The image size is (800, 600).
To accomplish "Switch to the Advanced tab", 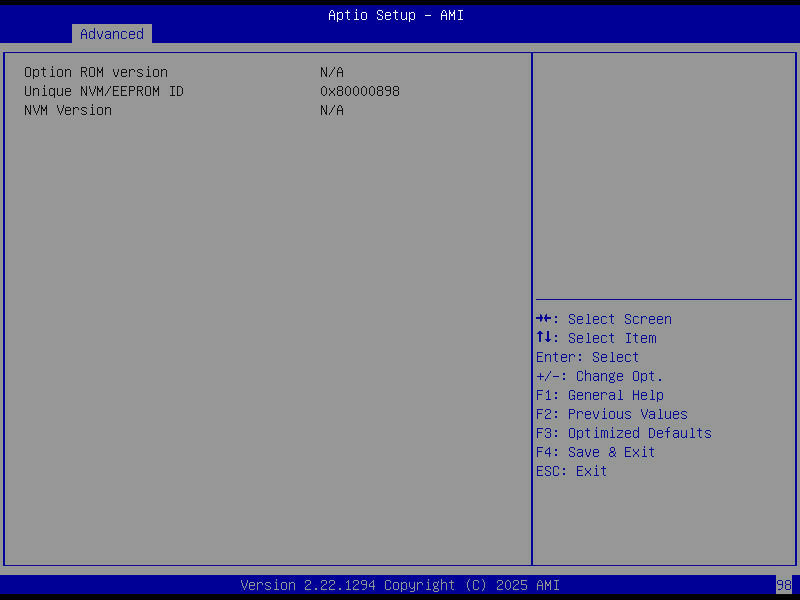I will (x=111, y=33).
